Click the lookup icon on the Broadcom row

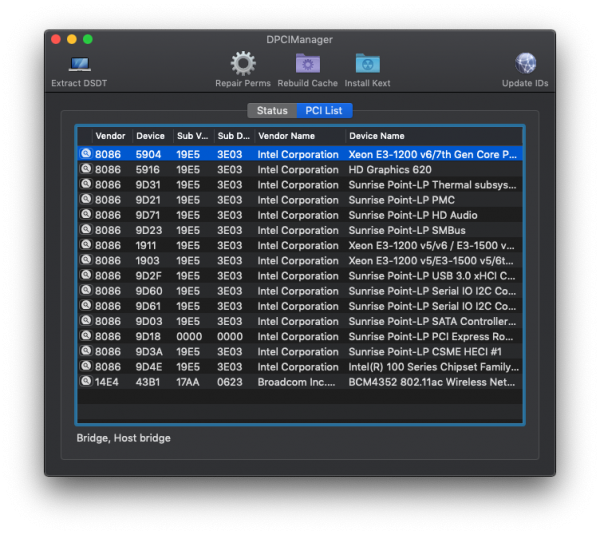click(86, 382)
